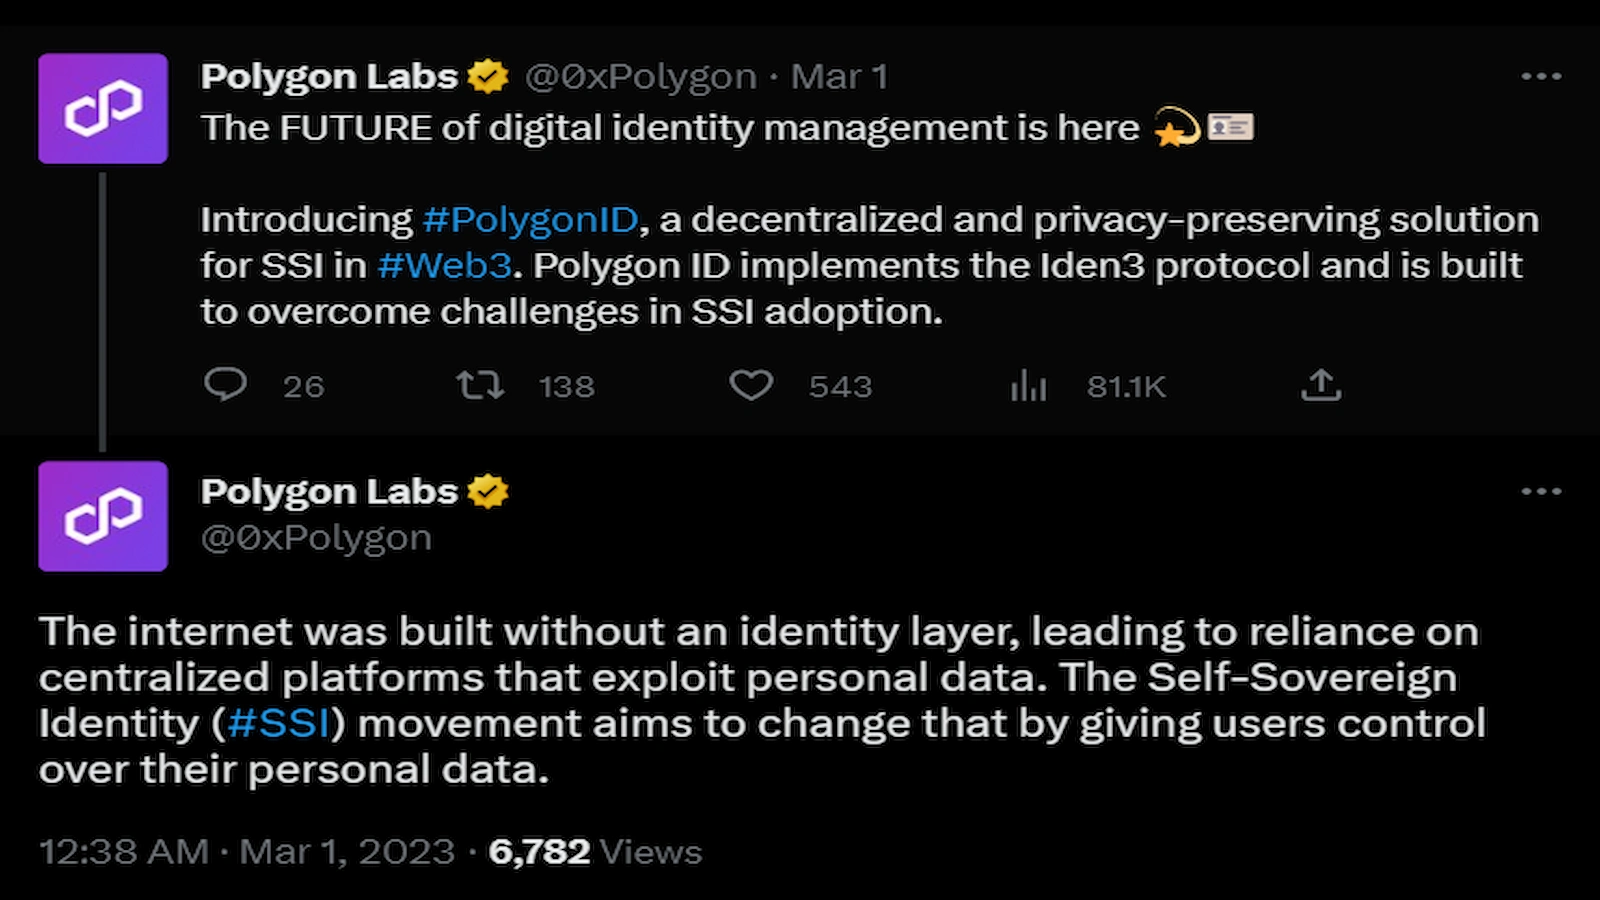Click Polygon Labs profile avatar on top tweet
The image size is (1600, 900).
pyautogui.click(x=103, y=108)
